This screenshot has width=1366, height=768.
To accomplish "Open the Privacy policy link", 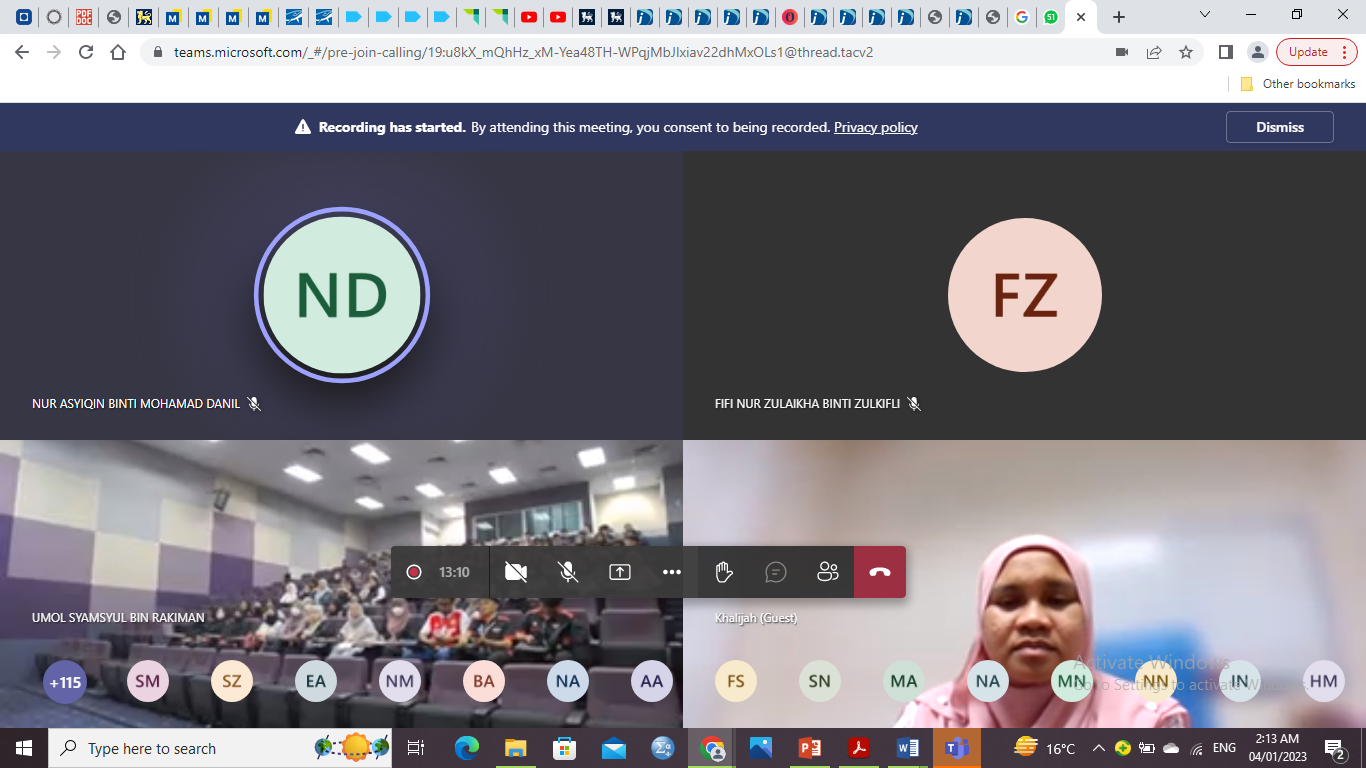I will (x=875, y=127).
